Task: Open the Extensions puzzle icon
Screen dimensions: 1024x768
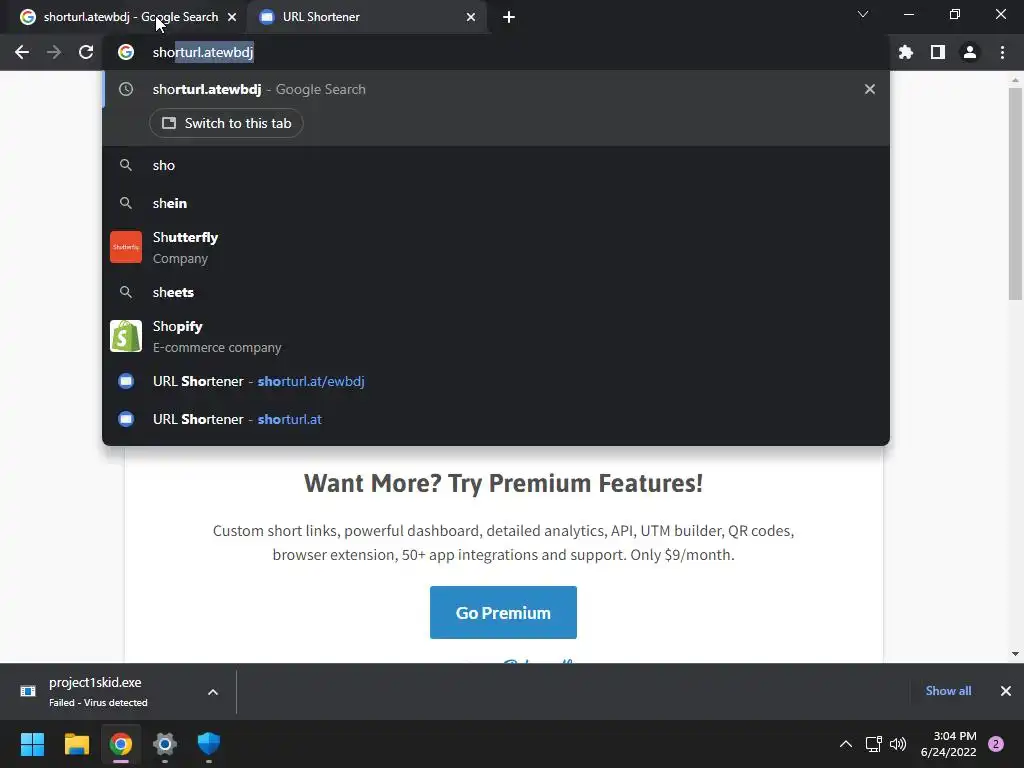Action: (x=906, y=52)
